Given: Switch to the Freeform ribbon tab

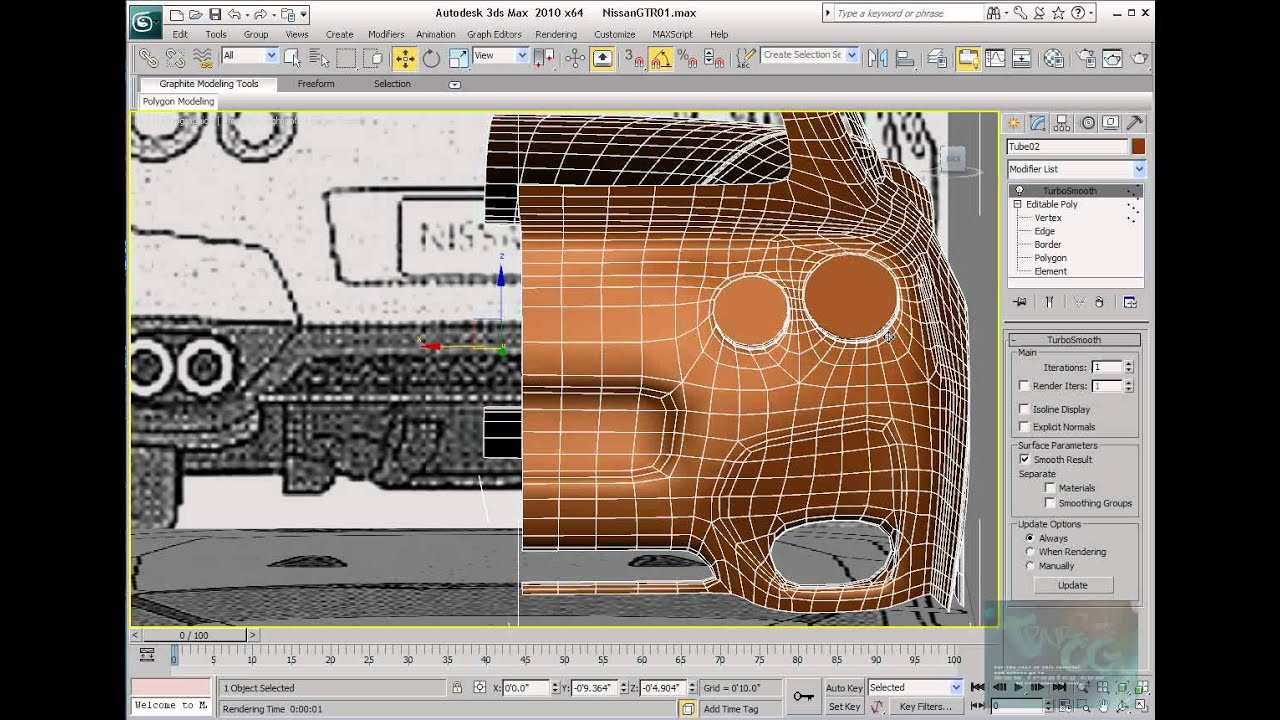Looking at the screenshot, I should [x=316, y=84].
